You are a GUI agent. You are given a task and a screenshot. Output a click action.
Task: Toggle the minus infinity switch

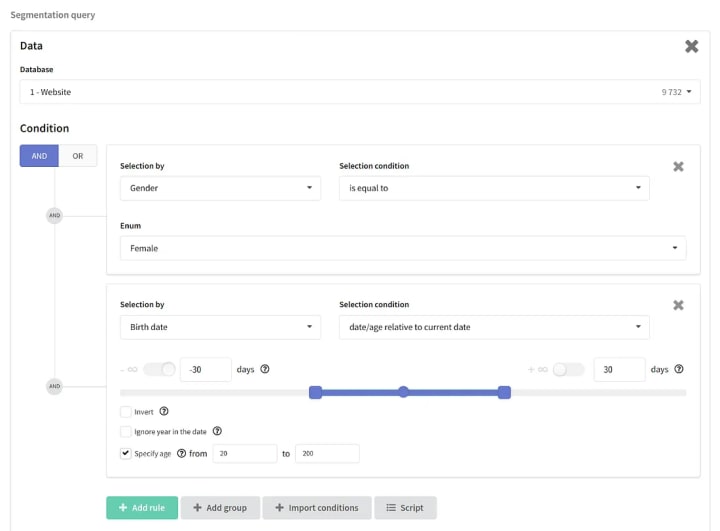tap(159, 369)
